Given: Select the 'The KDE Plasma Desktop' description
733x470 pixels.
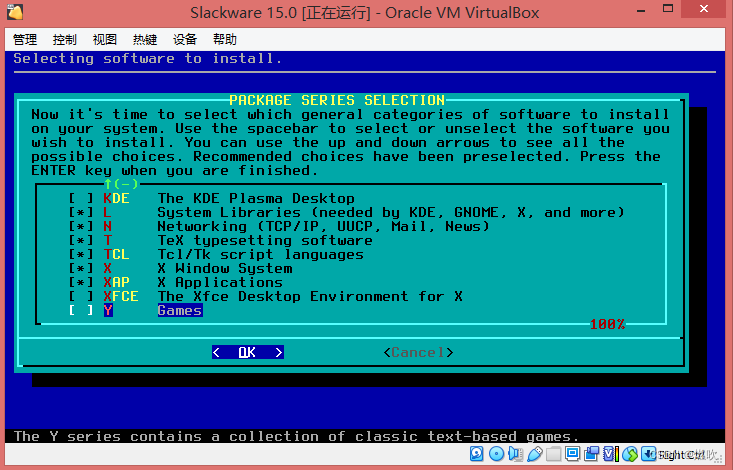Looking at the screenshot, I should tap(256, 198).
